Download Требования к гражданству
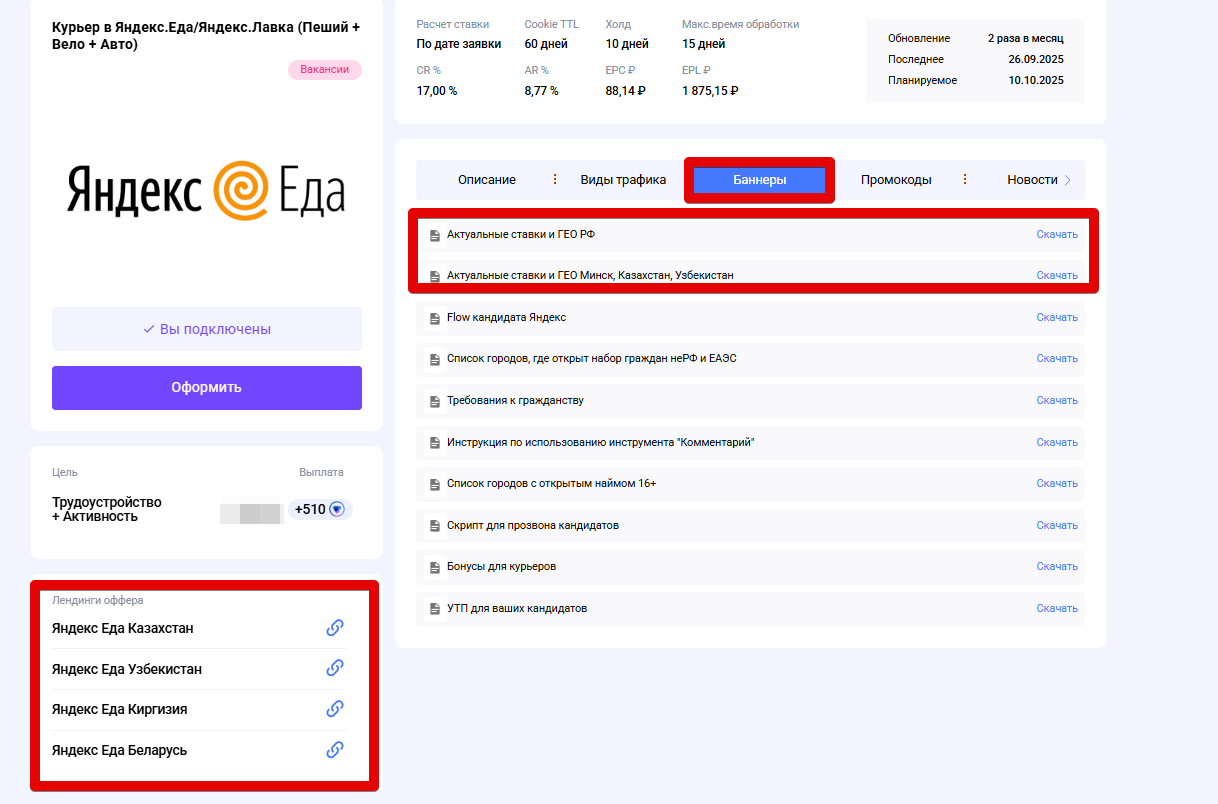This screenshot has width=1218, height=804. [x=1057, y=400]
